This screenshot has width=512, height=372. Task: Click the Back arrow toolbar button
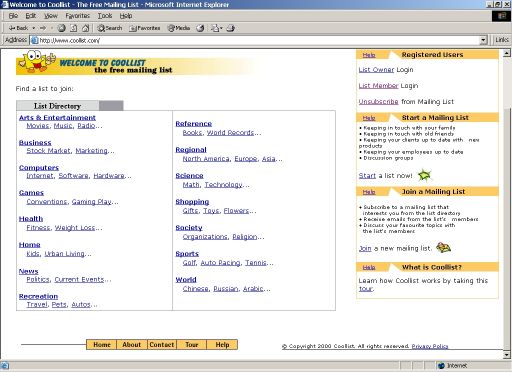pyautogui.click(x=18, y=28)
